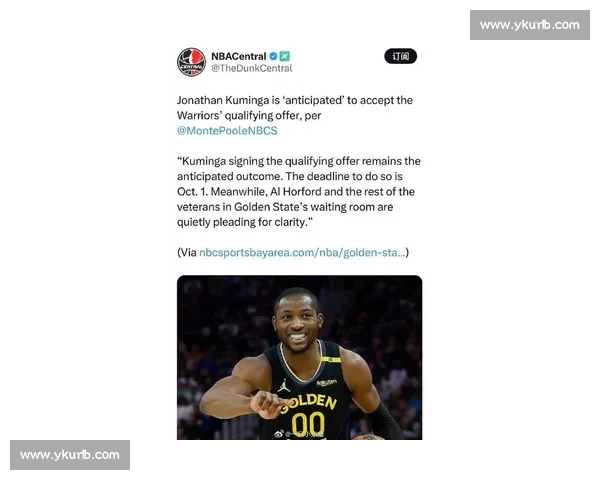Open the NBACentral profile avatar
Screen dimensions: 600x480
191,62
